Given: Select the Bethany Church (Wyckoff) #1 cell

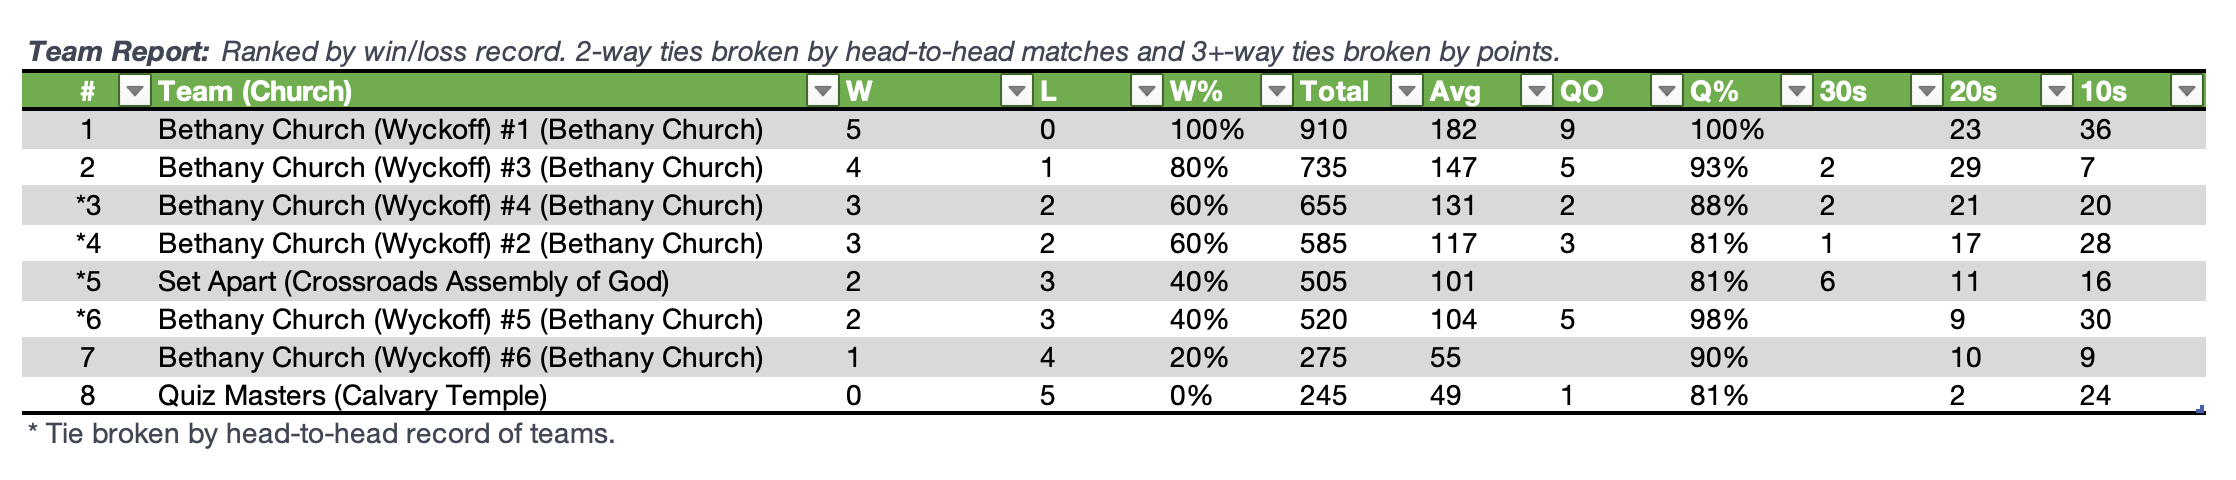Looking at the screenshot, I should coord(460,130).
